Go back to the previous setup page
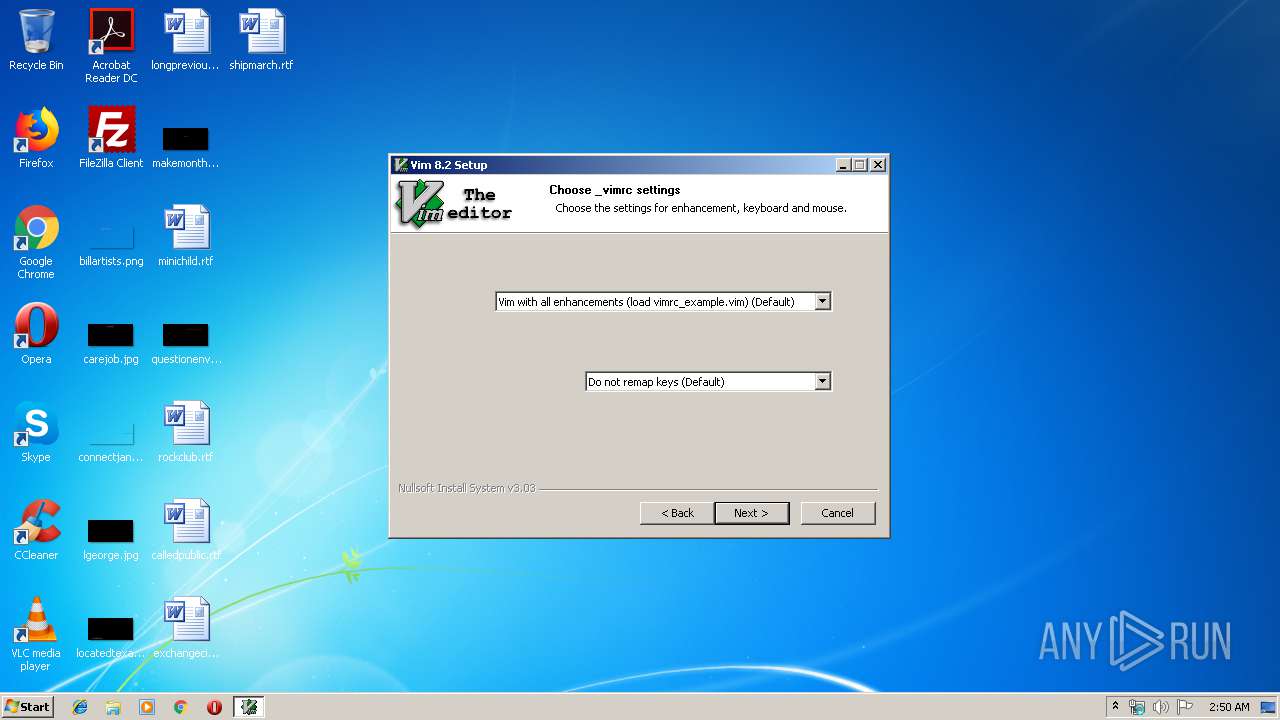 (677, 513)
